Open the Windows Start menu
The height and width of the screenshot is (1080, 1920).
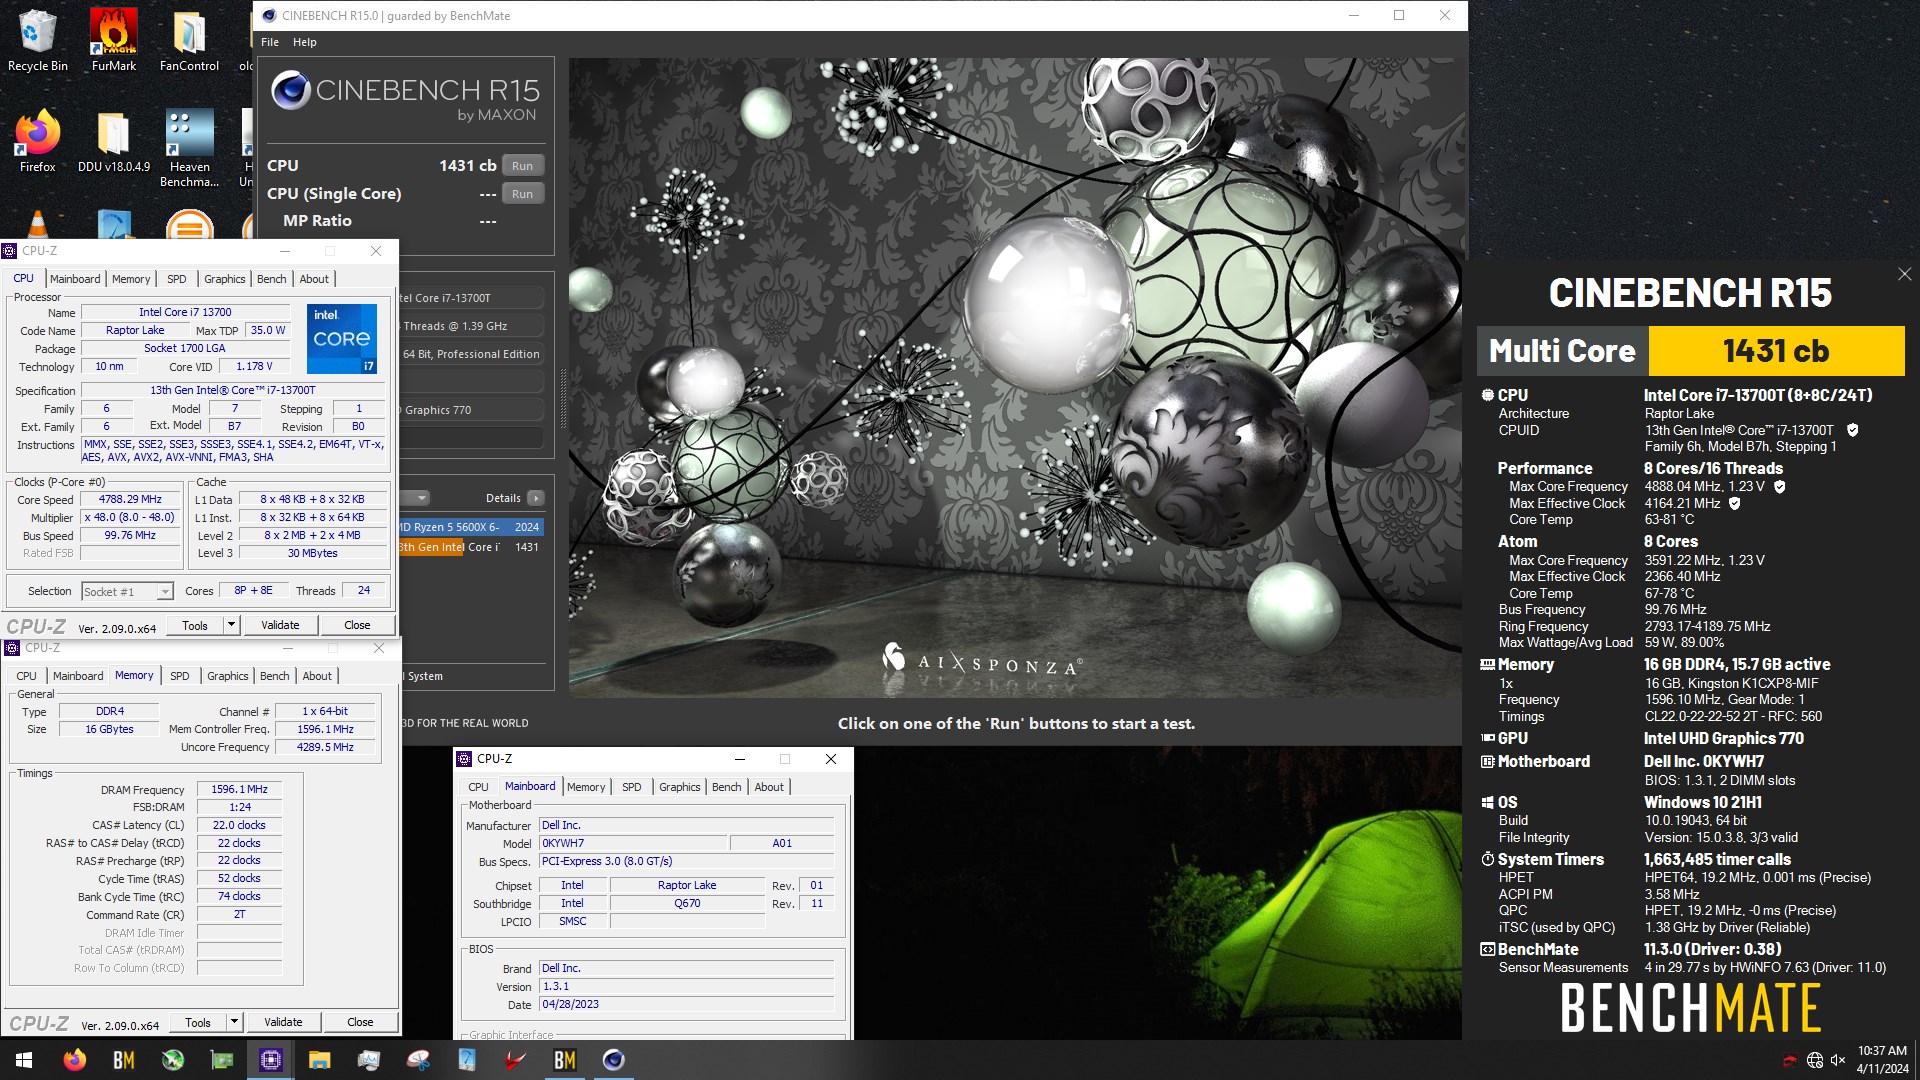coord(24,1060)
